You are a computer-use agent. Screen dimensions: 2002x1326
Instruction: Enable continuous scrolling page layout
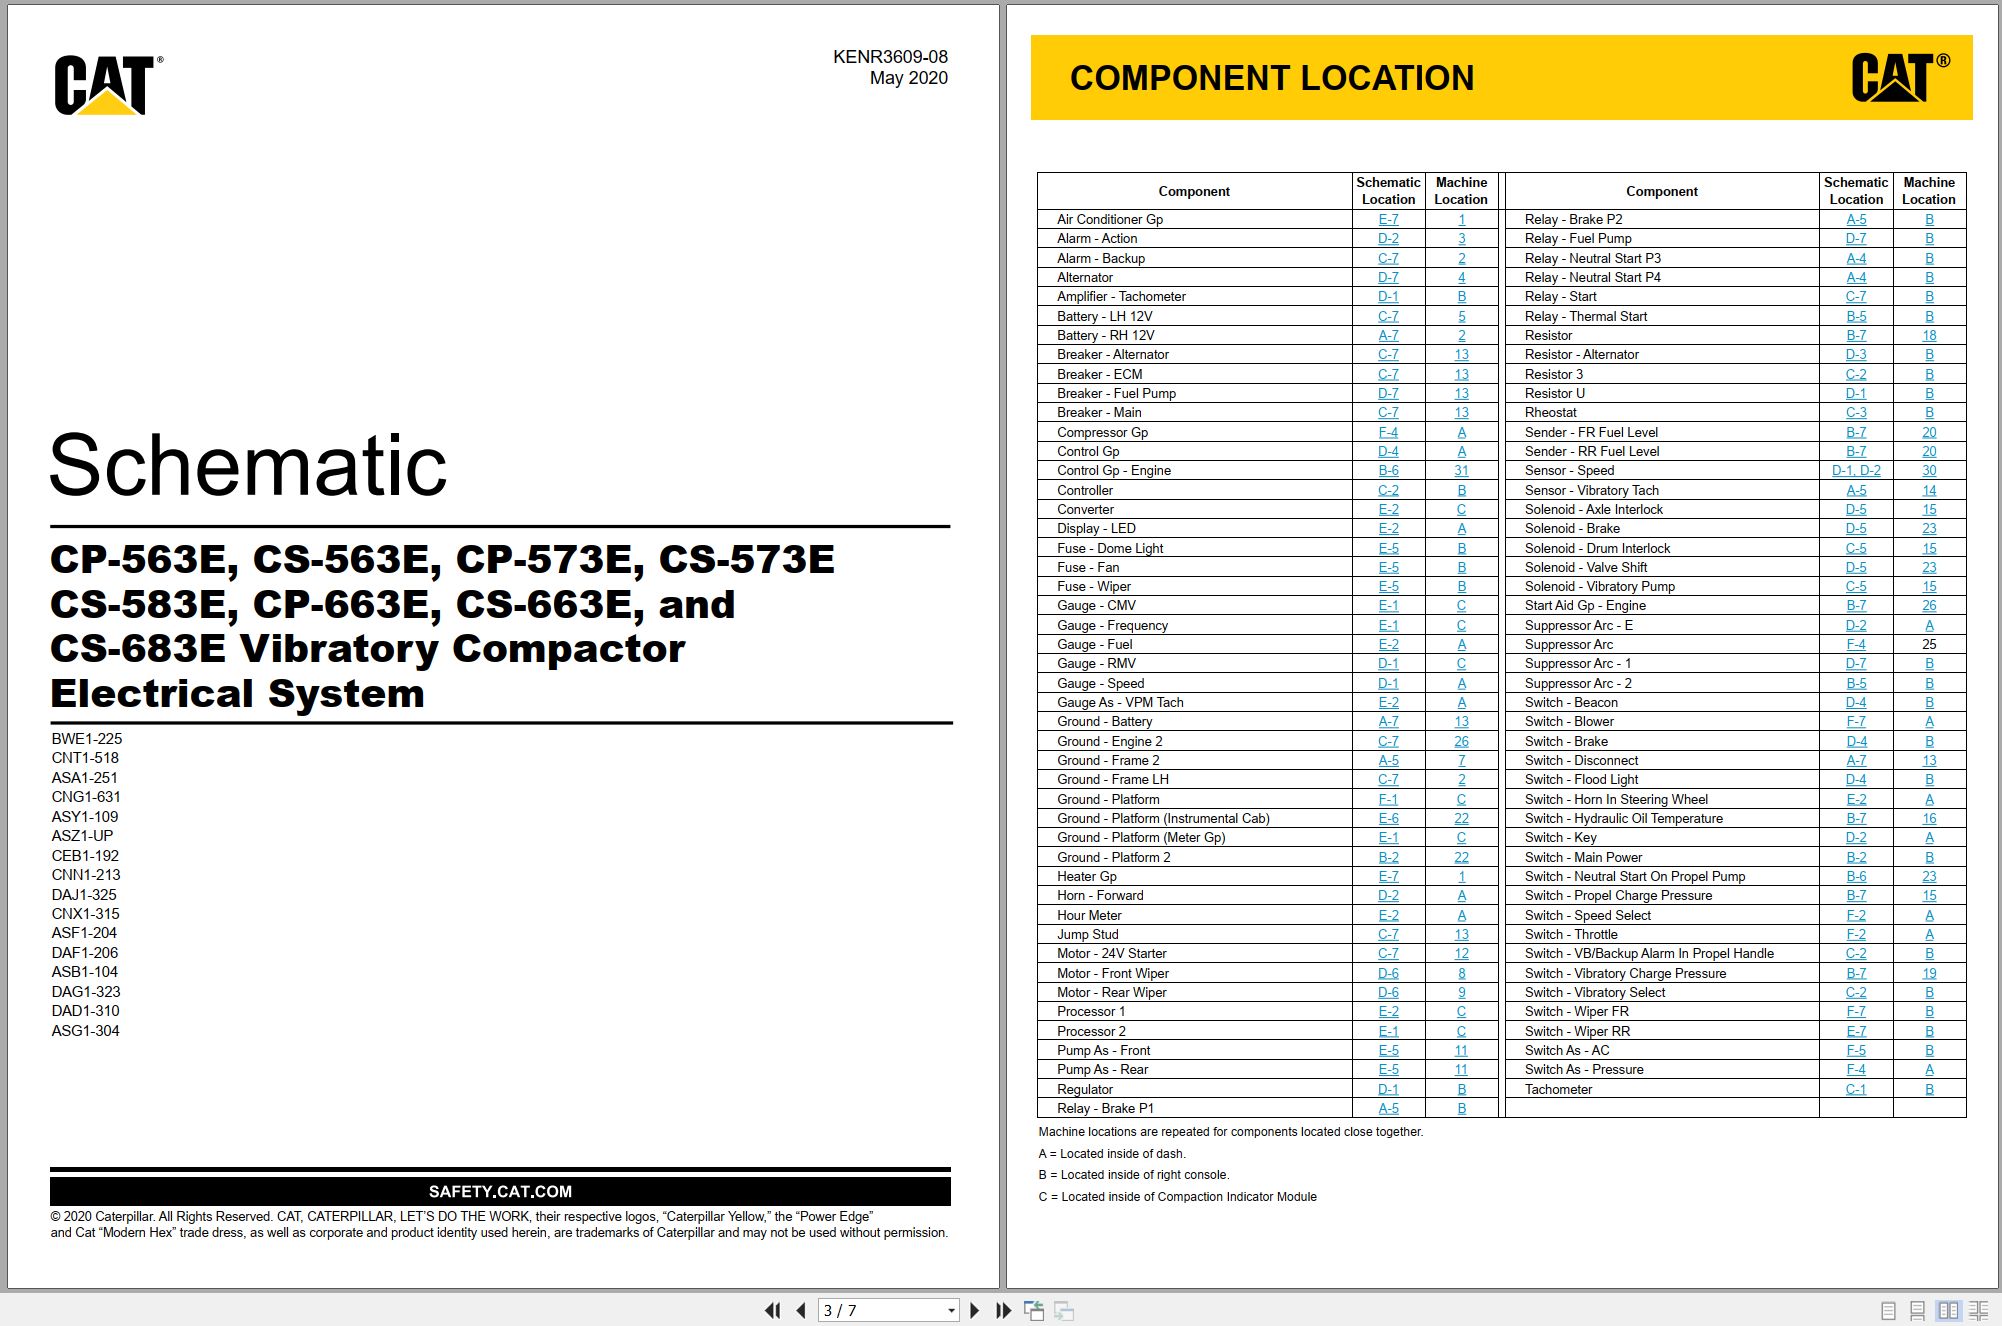pos(1918,1310)
